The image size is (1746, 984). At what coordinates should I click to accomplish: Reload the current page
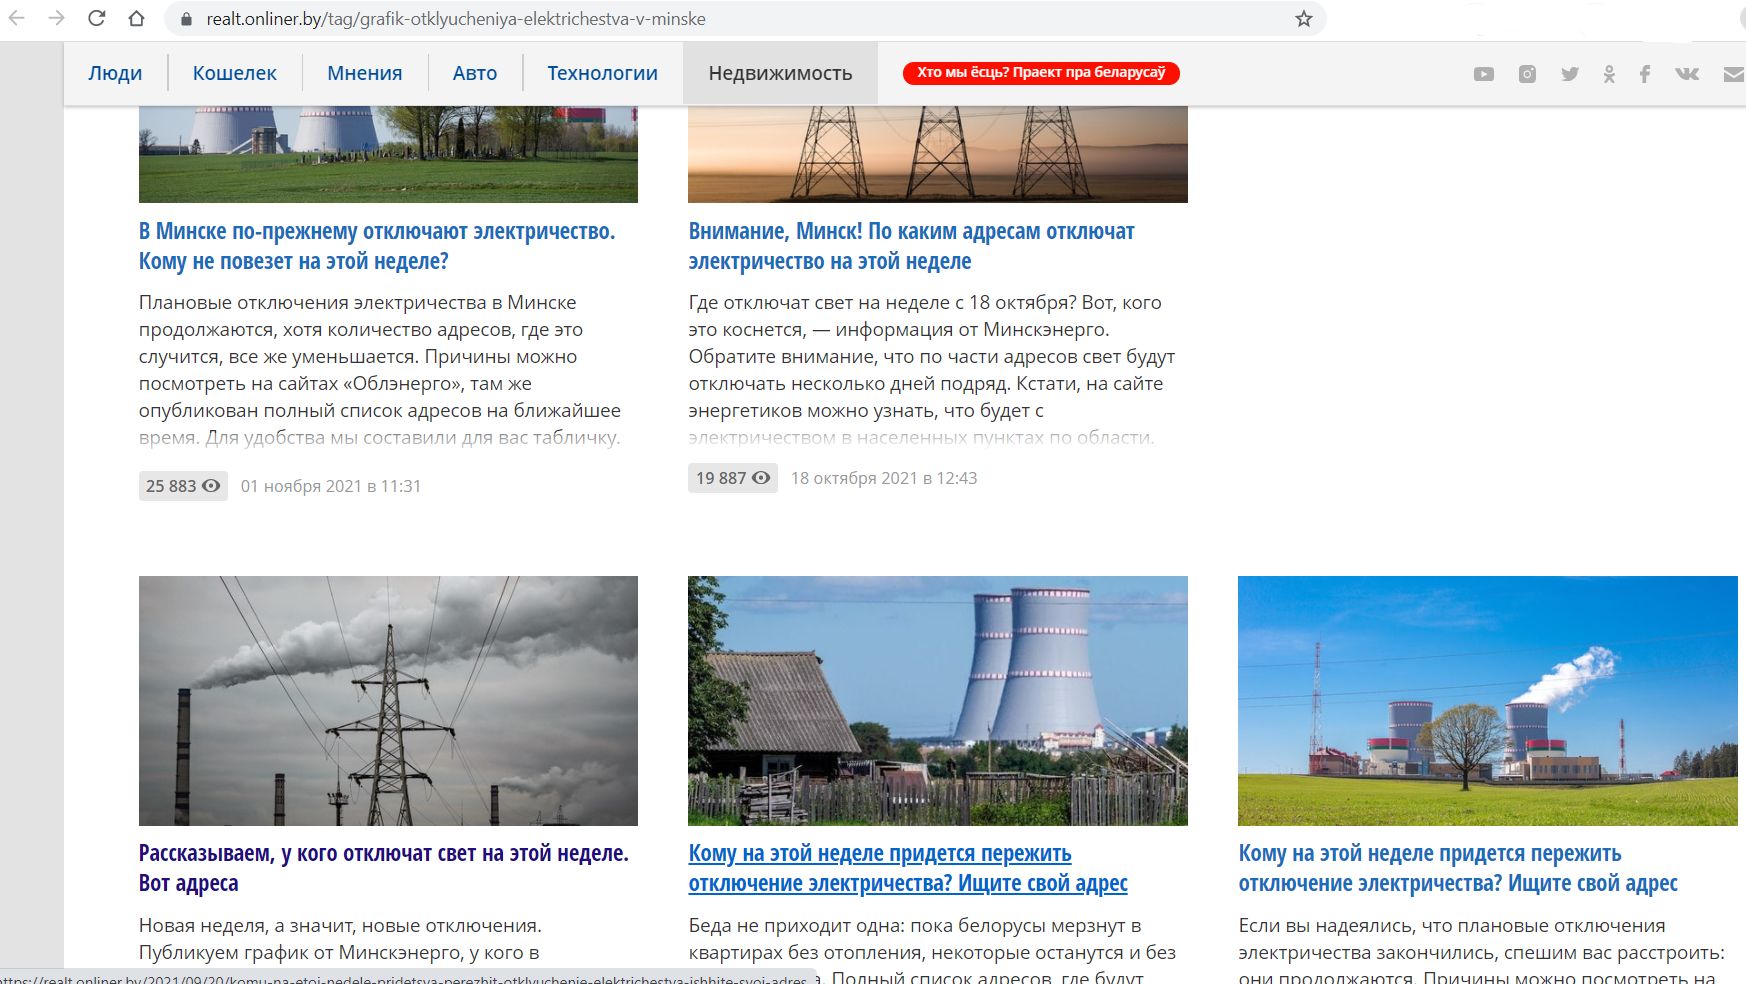point(97,18)
